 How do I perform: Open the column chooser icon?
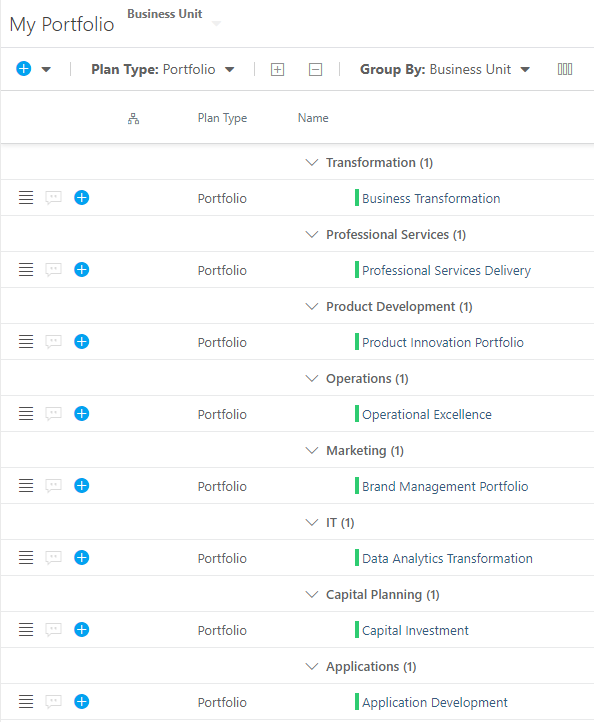pyautogui.click(x=565, y=69)
